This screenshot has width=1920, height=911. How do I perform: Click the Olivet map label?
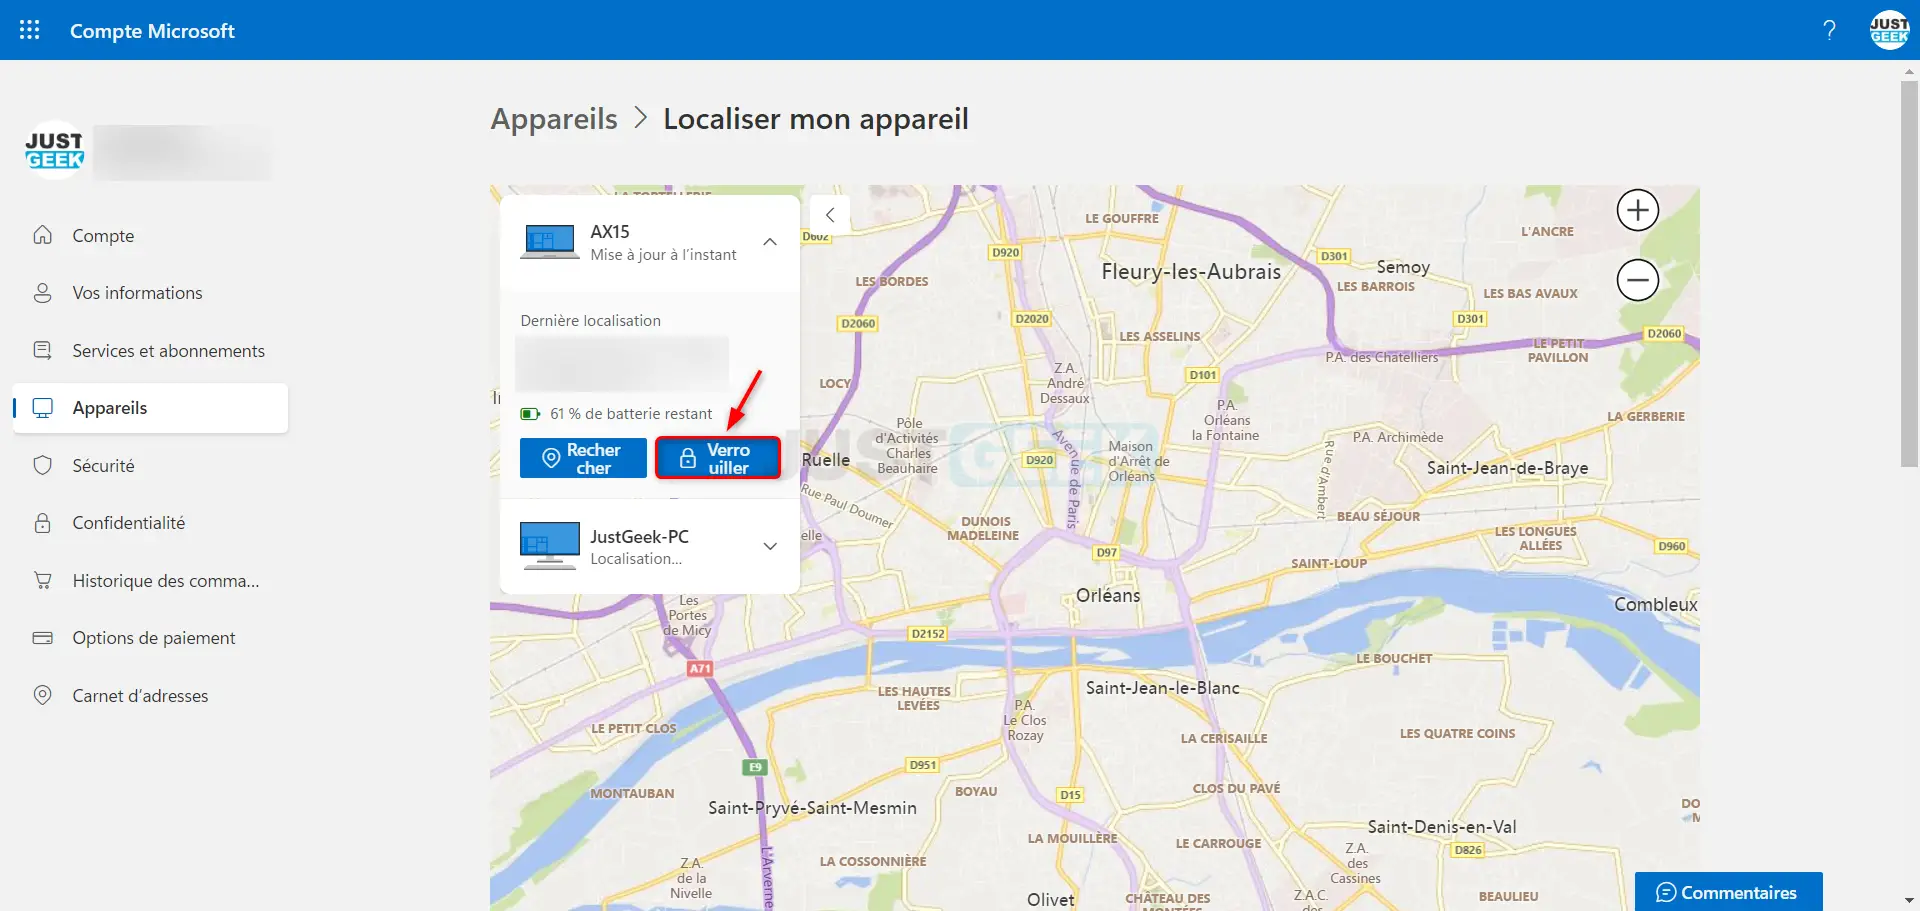click(x=1050, y=900)
